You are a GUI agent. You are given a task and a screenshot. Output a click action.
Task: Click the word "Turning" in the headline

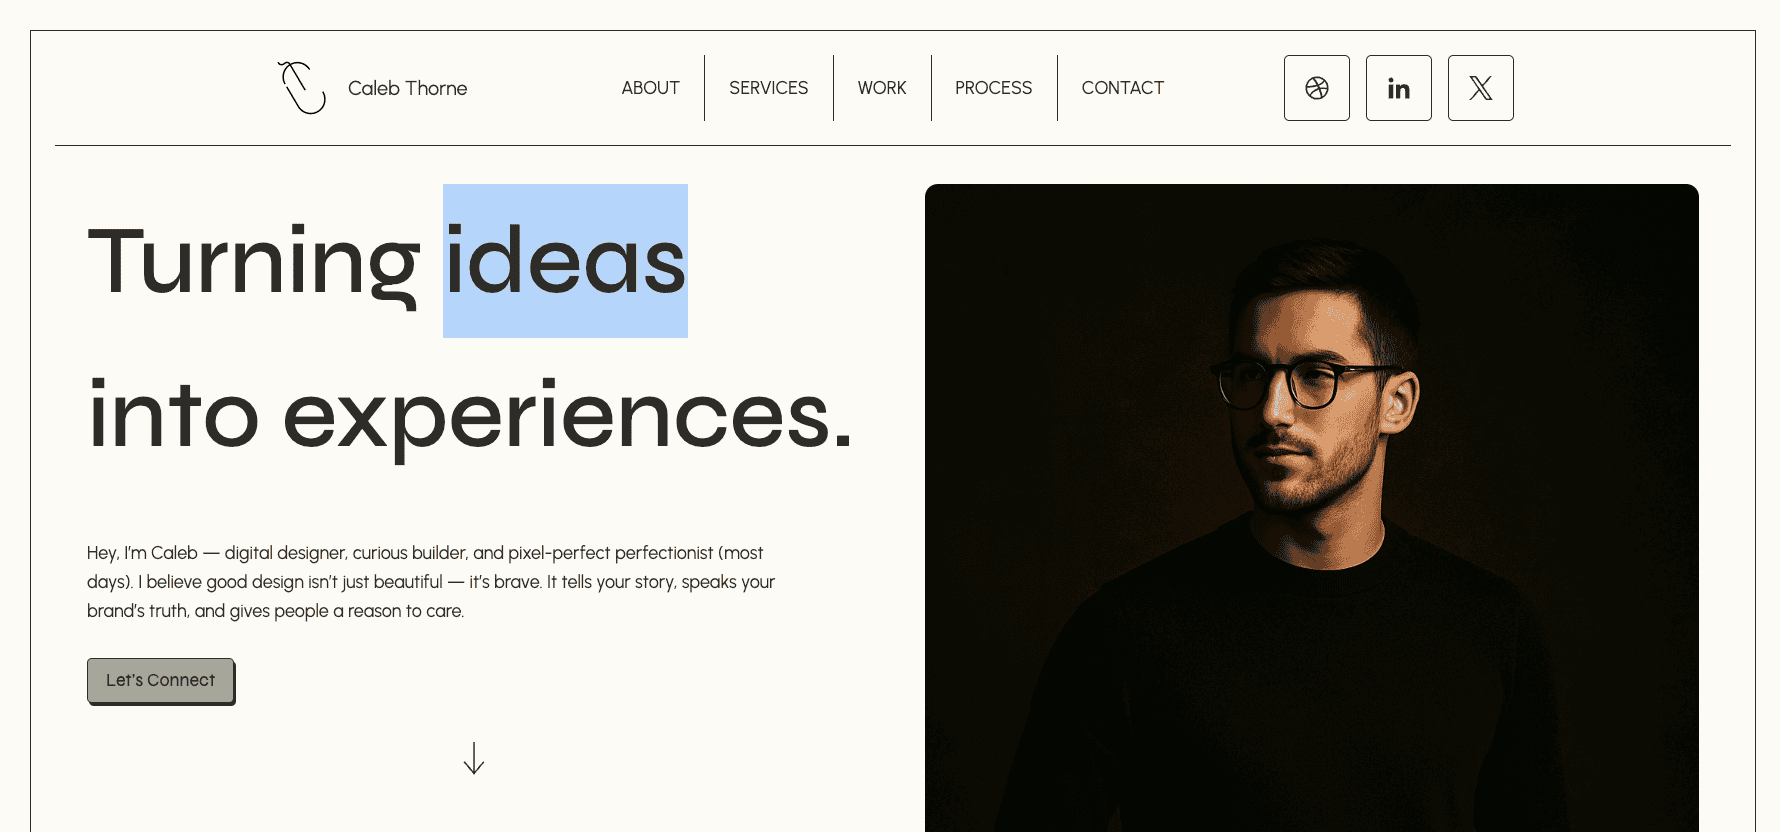(253, 262)
